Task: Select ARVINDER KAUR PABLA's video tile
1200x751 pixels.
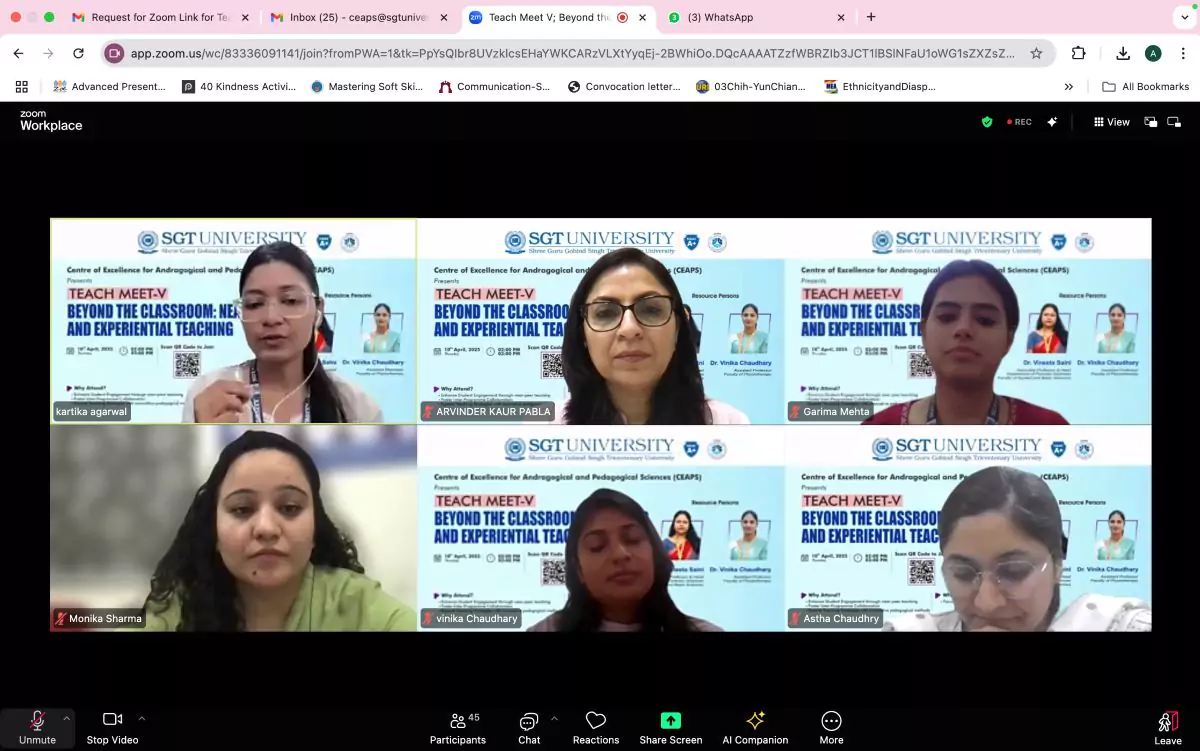Action: [601, 321]
